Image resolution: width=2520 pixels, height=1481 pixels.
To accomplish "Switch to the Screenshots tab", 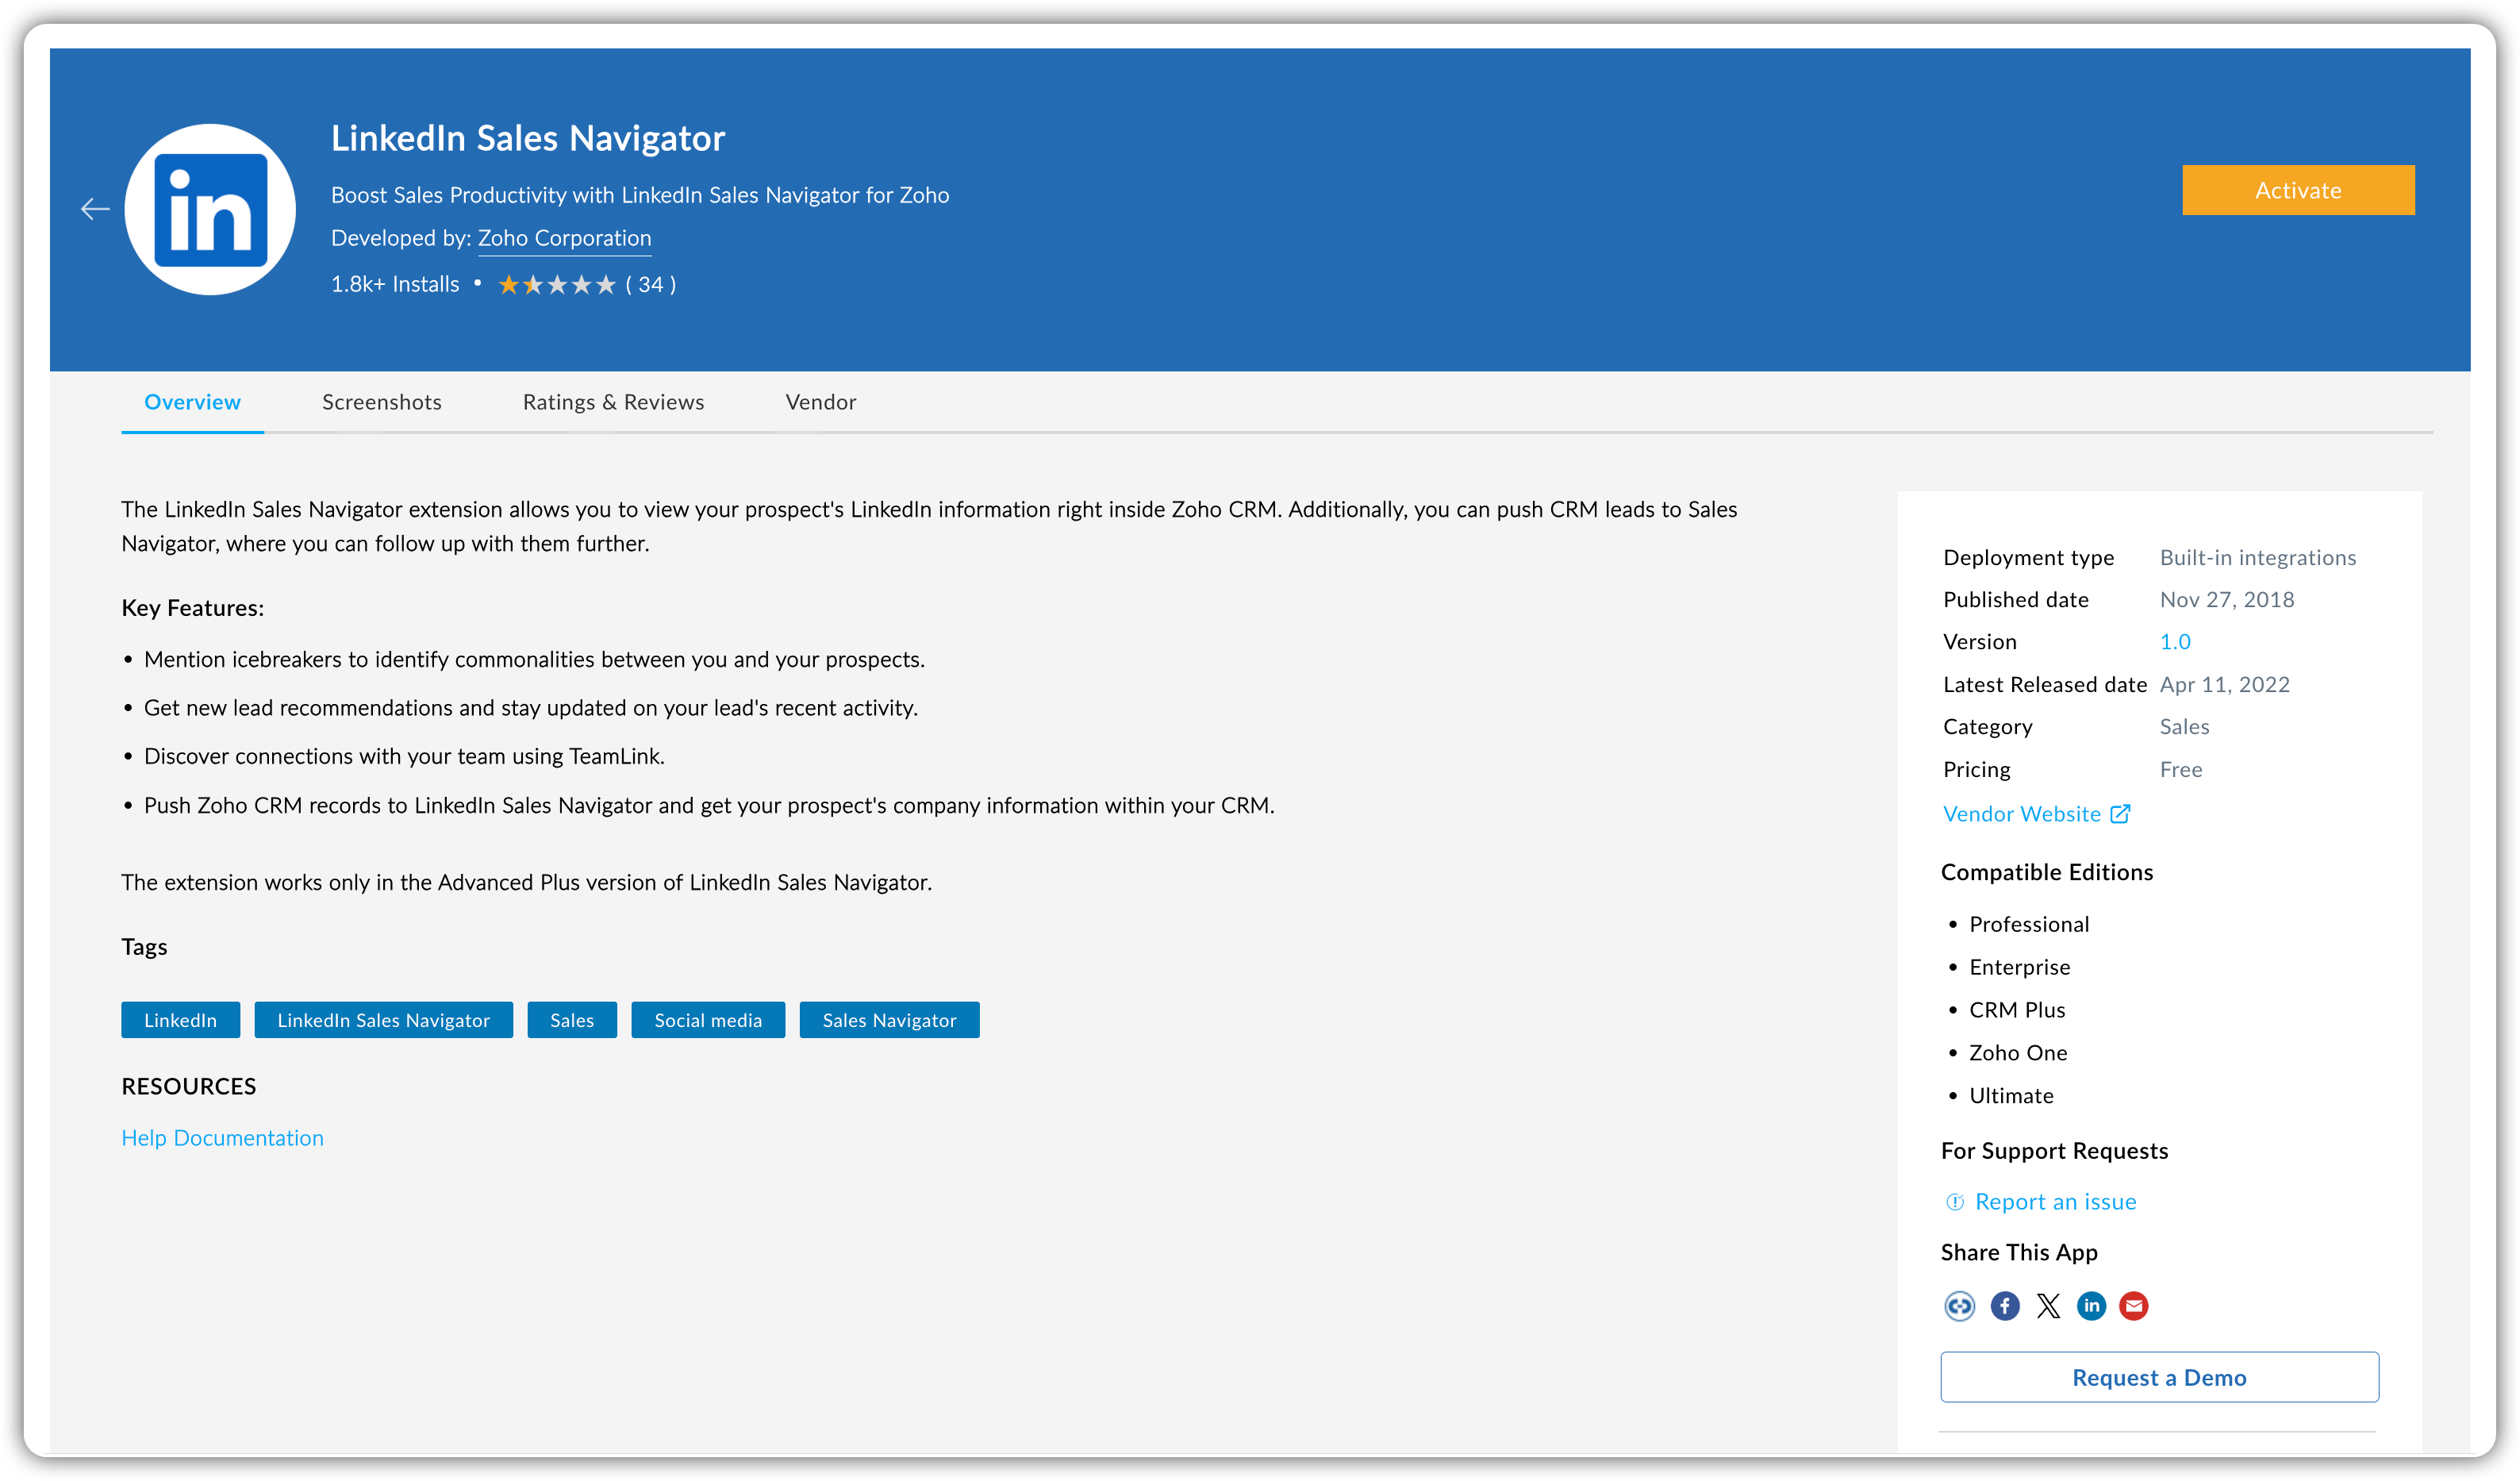I will 382,402.
